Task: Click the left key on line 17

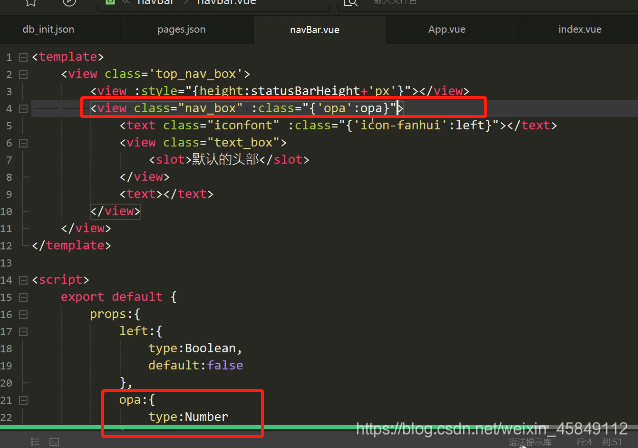Action: [133, 331]
